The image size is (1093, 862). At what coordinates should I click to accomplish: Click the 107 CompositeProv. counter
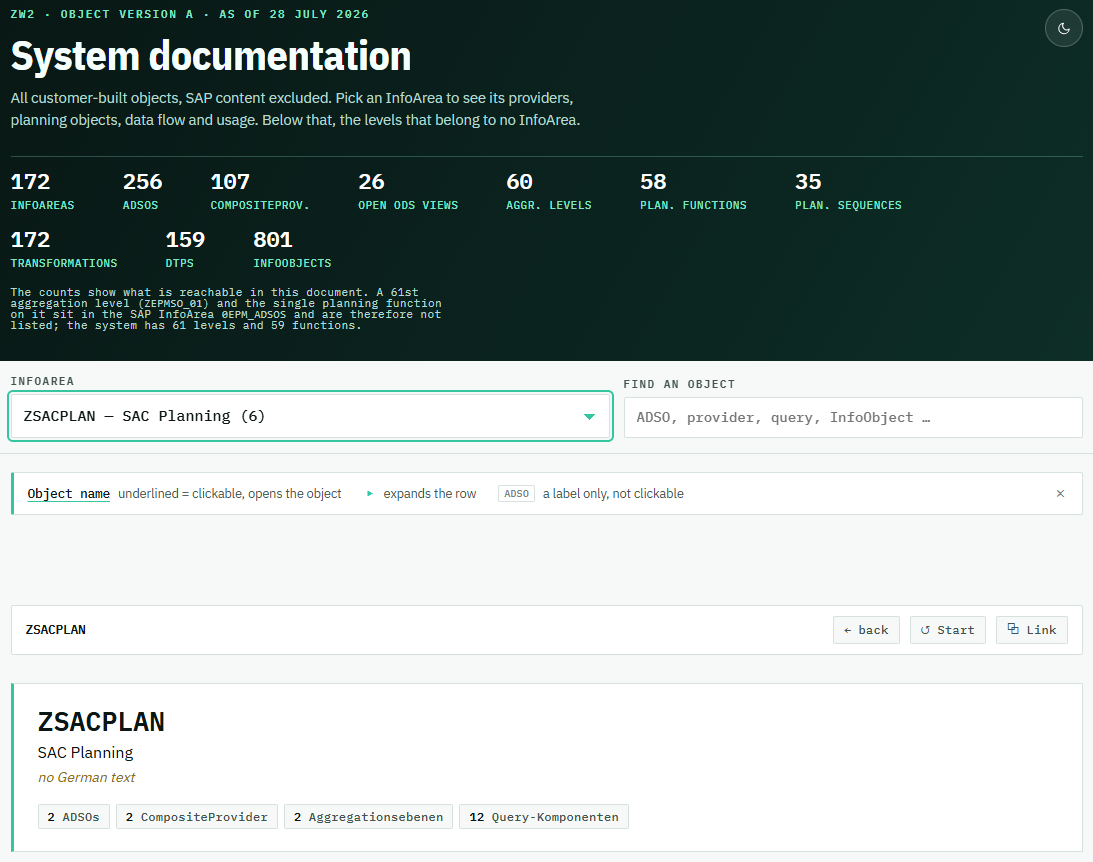coord(260,192)
